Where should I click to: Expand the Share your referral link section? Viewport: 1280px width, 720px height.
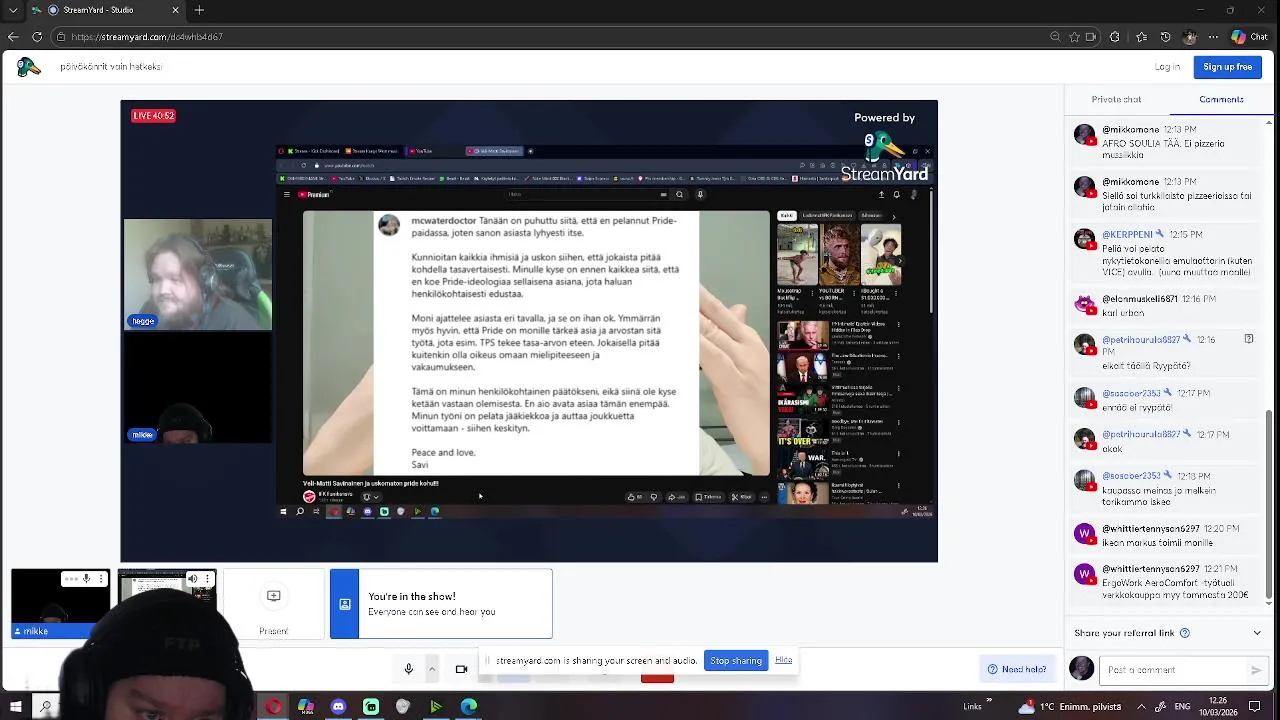coord(1257,633)
